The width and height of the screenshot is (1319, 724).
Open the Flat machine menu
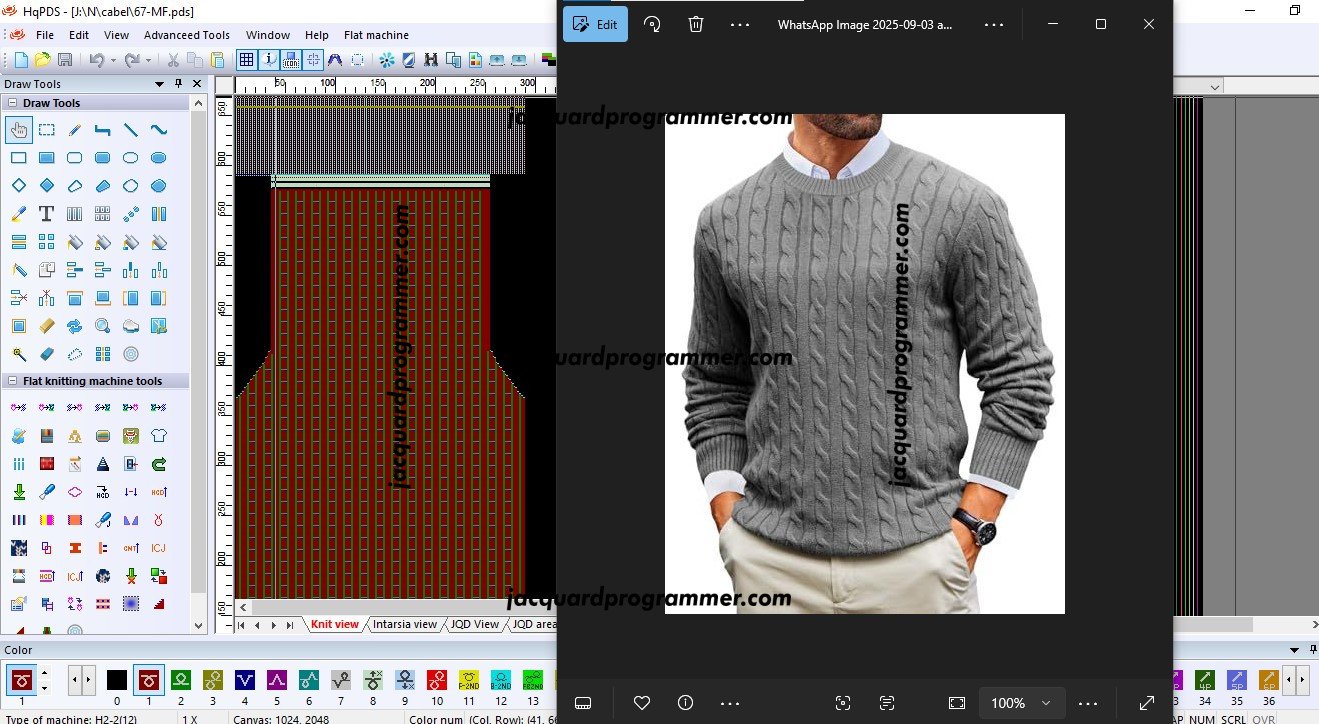[x=376, y=35]
